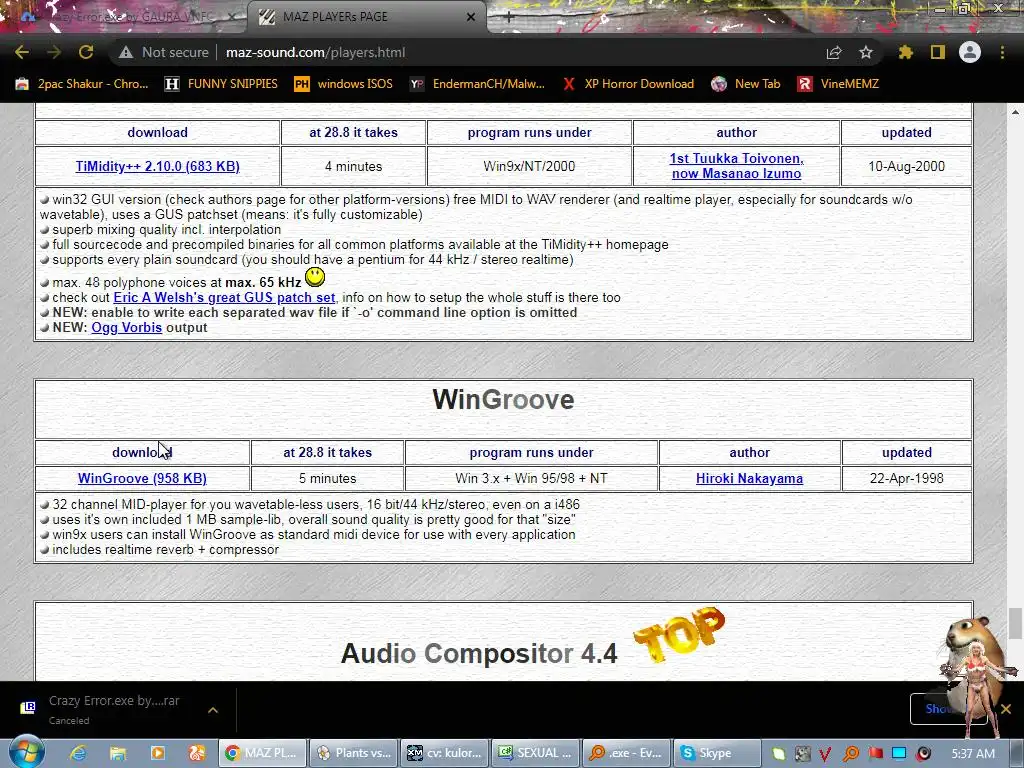
Task: Open the XP Horror Download bookmark
Action: point(629,84)
